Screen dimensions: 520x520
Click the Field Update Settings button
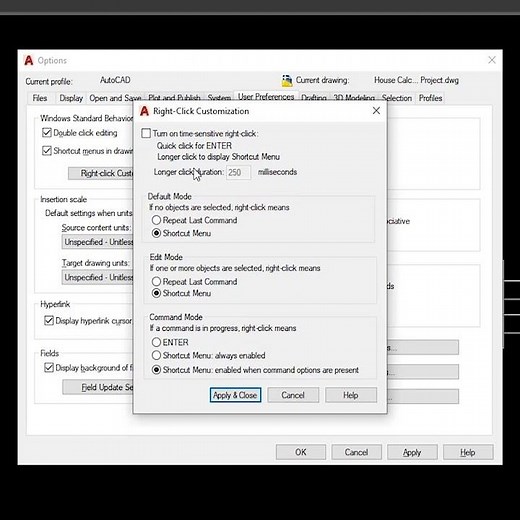[98, 387]
